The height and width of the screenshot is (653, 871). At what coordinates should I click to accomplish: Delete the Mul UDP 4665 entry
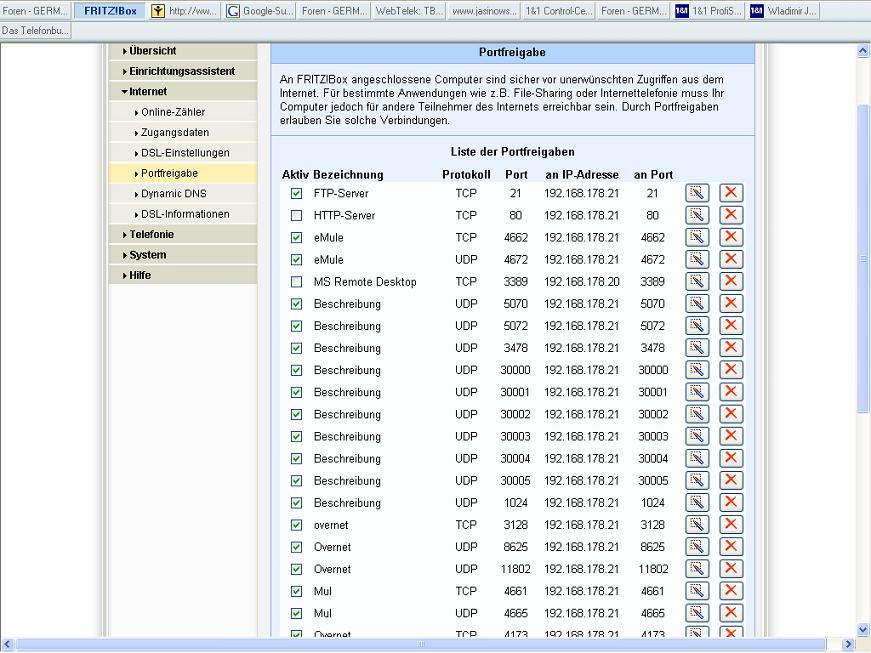(731, 613)
